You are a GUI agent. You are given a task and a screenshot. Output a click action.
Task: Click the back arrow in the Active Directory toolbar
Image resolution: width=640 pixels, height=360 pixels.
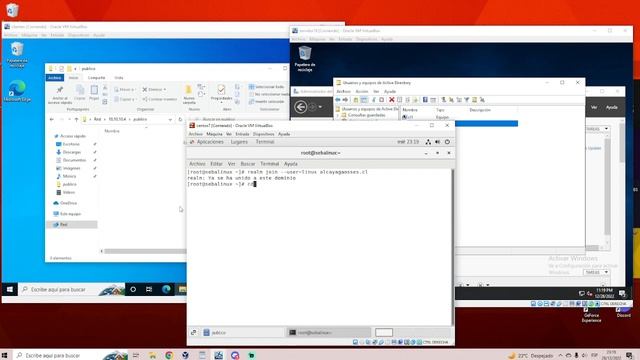(338, 100)
